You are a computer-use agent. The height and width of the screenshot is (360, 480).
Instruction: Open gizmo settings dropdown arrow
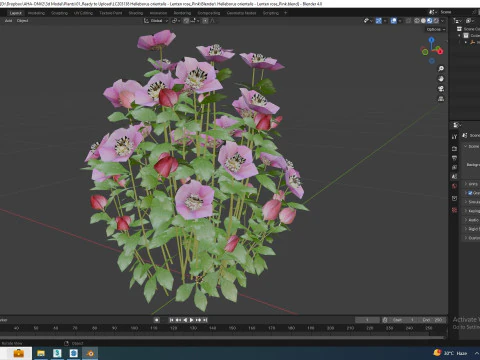tap(385, 21)
